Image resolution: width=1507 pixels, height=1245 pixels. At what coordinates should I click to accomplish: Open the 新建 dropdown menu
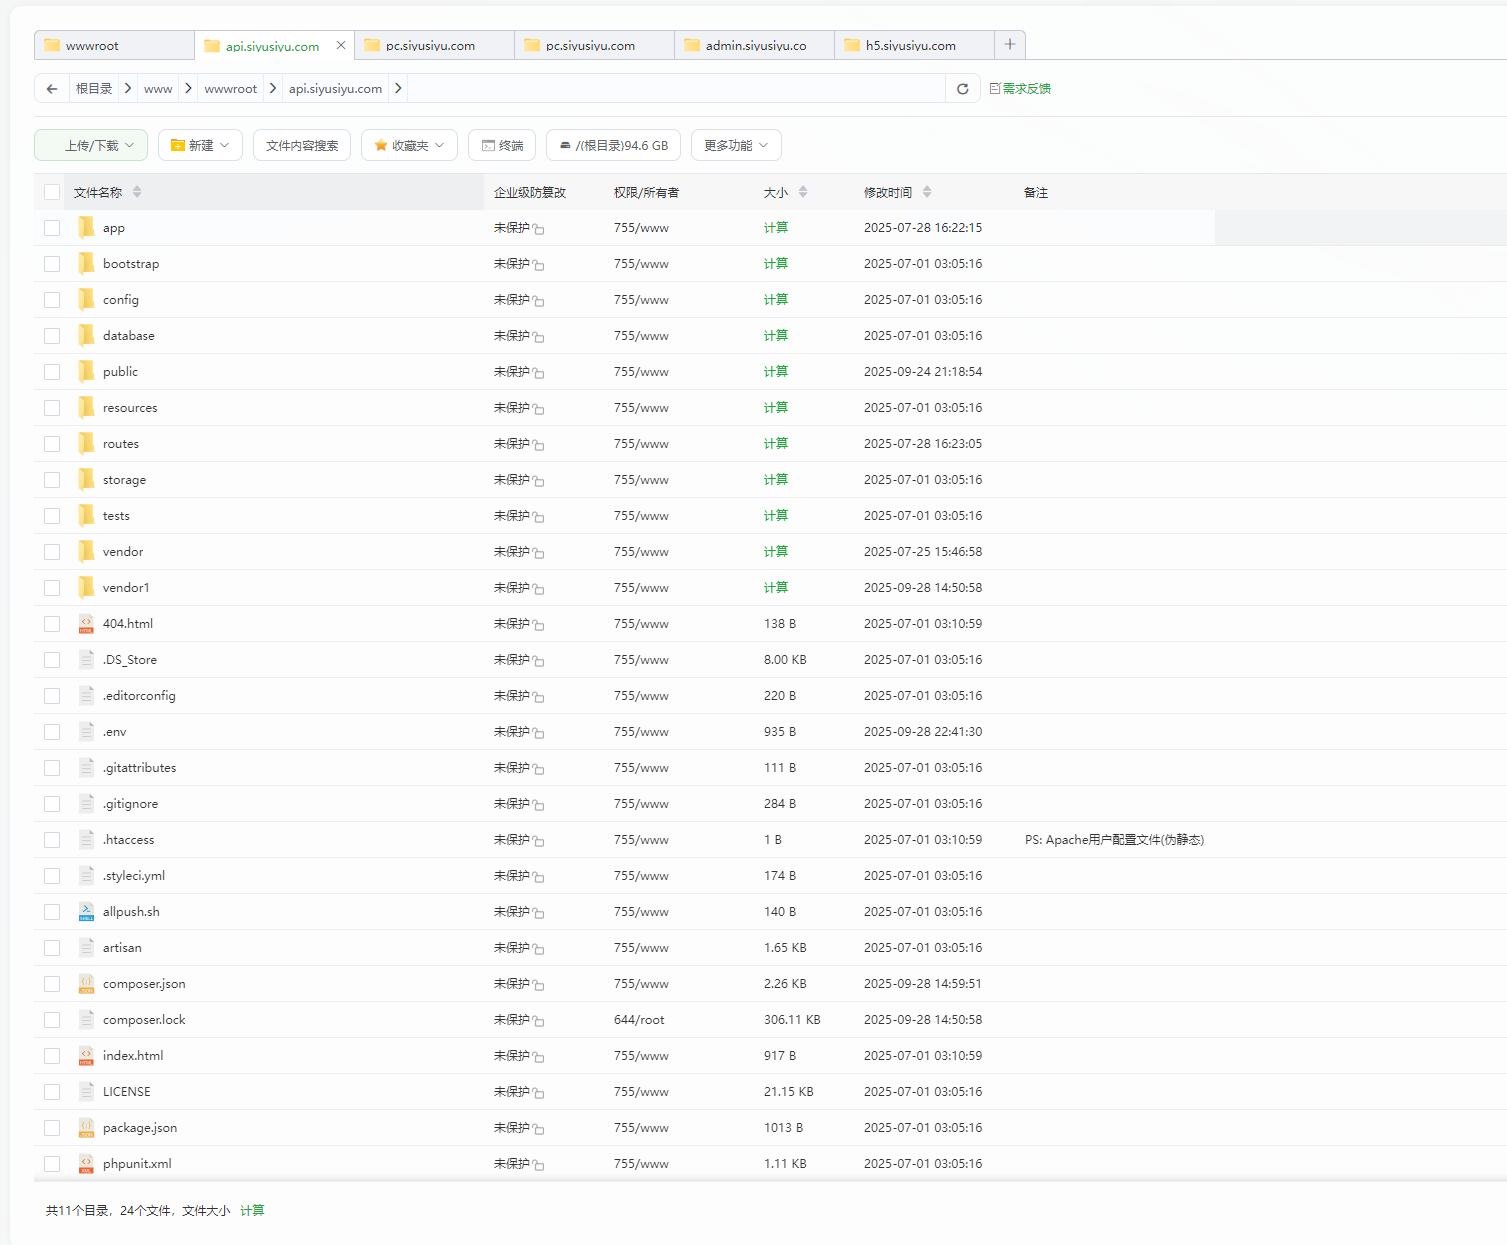point(200,145)
